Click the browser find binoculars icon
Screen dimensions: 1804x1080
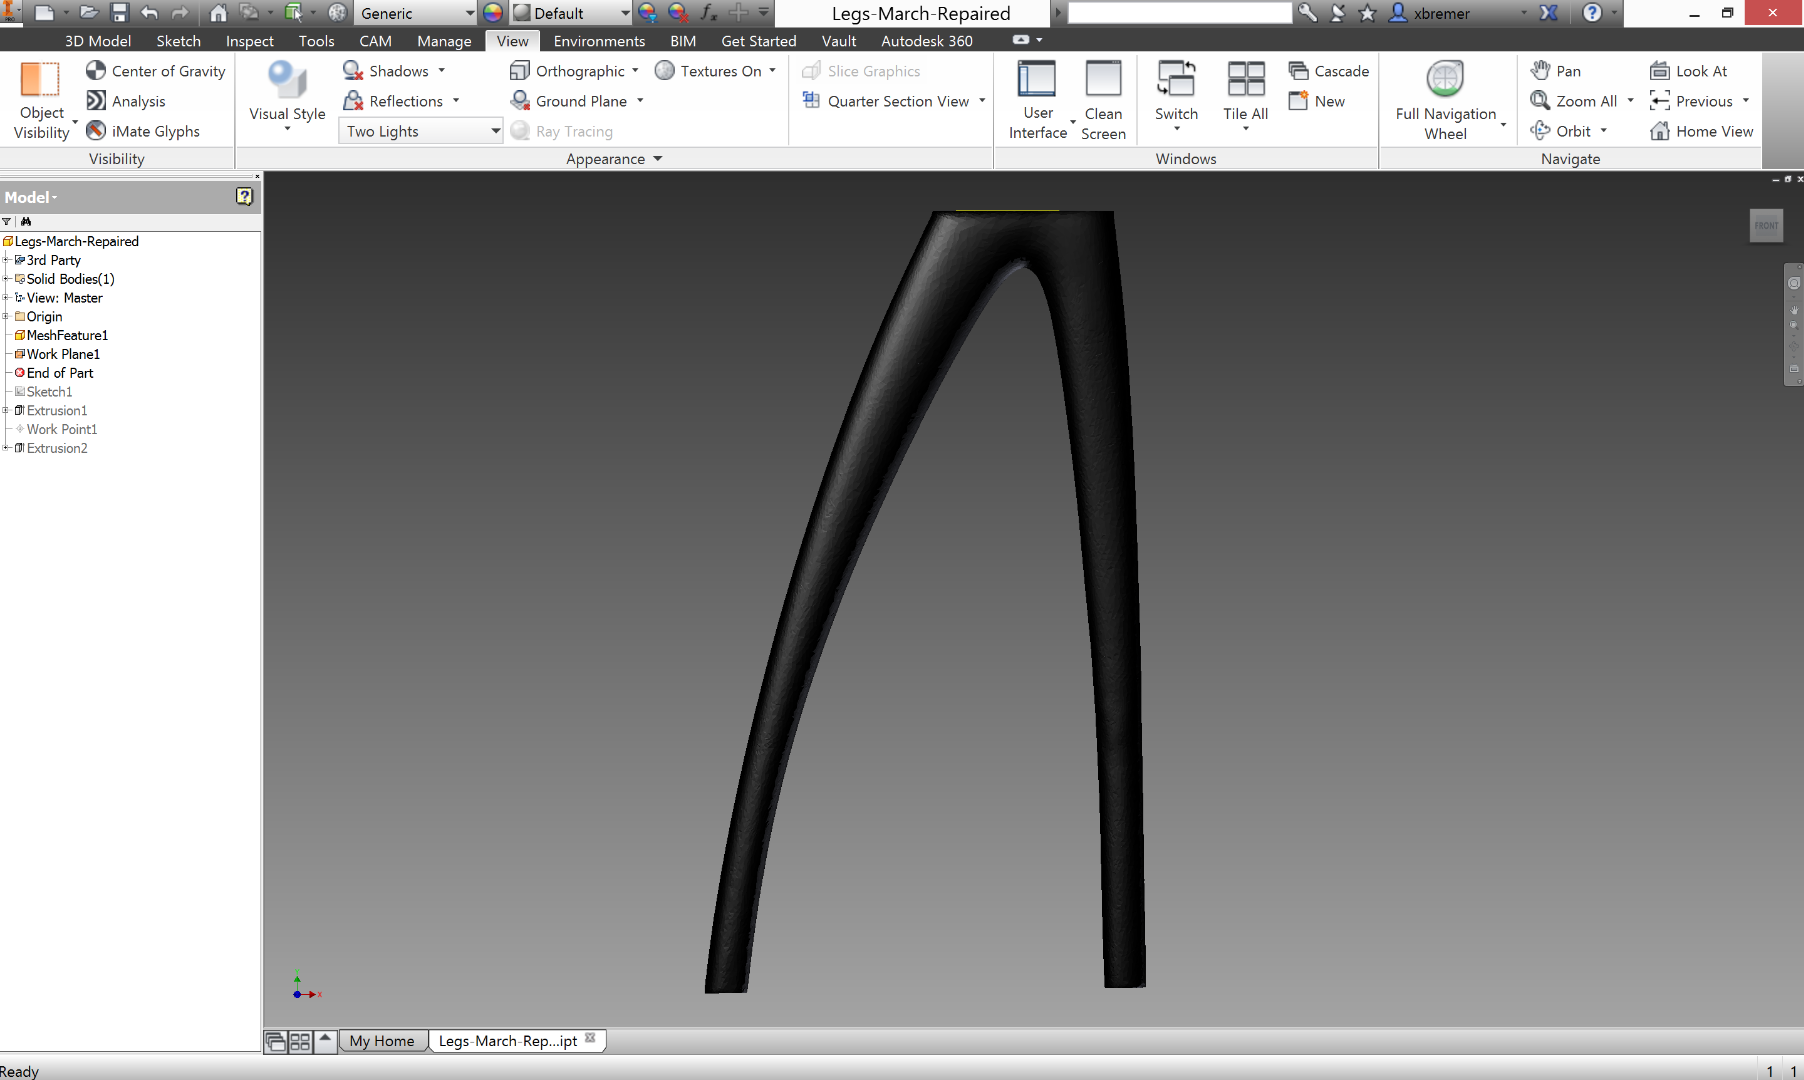point(26,221)
